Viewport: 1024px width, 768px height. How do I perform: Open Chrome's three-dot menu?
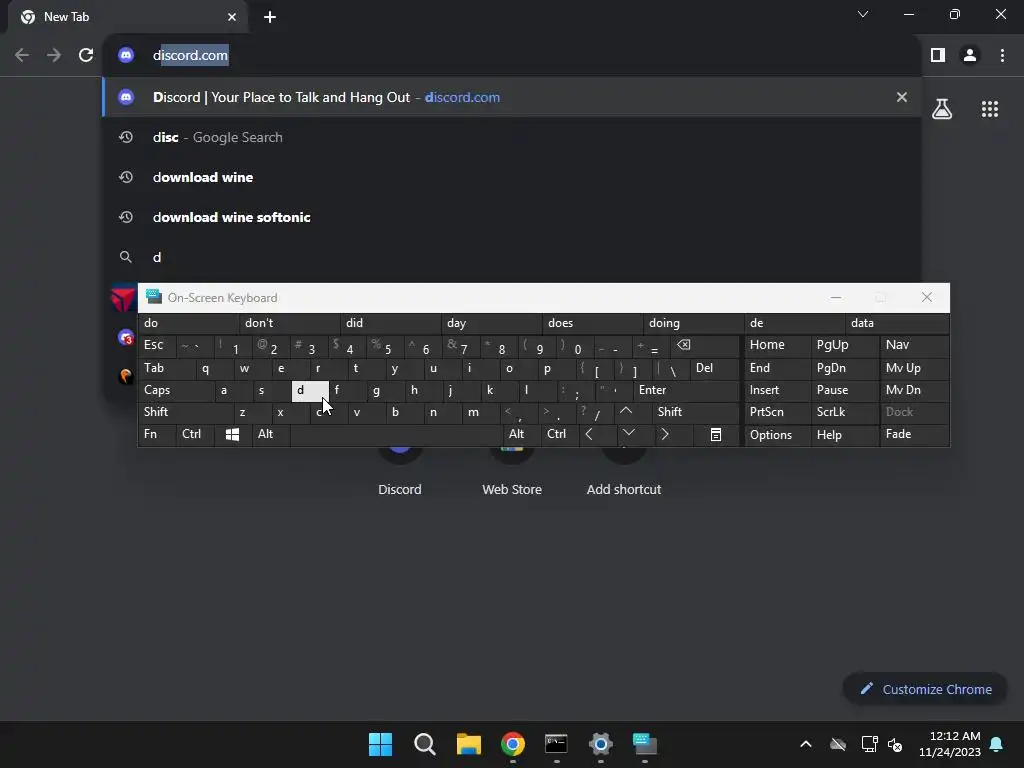[x=1002, y=56]
